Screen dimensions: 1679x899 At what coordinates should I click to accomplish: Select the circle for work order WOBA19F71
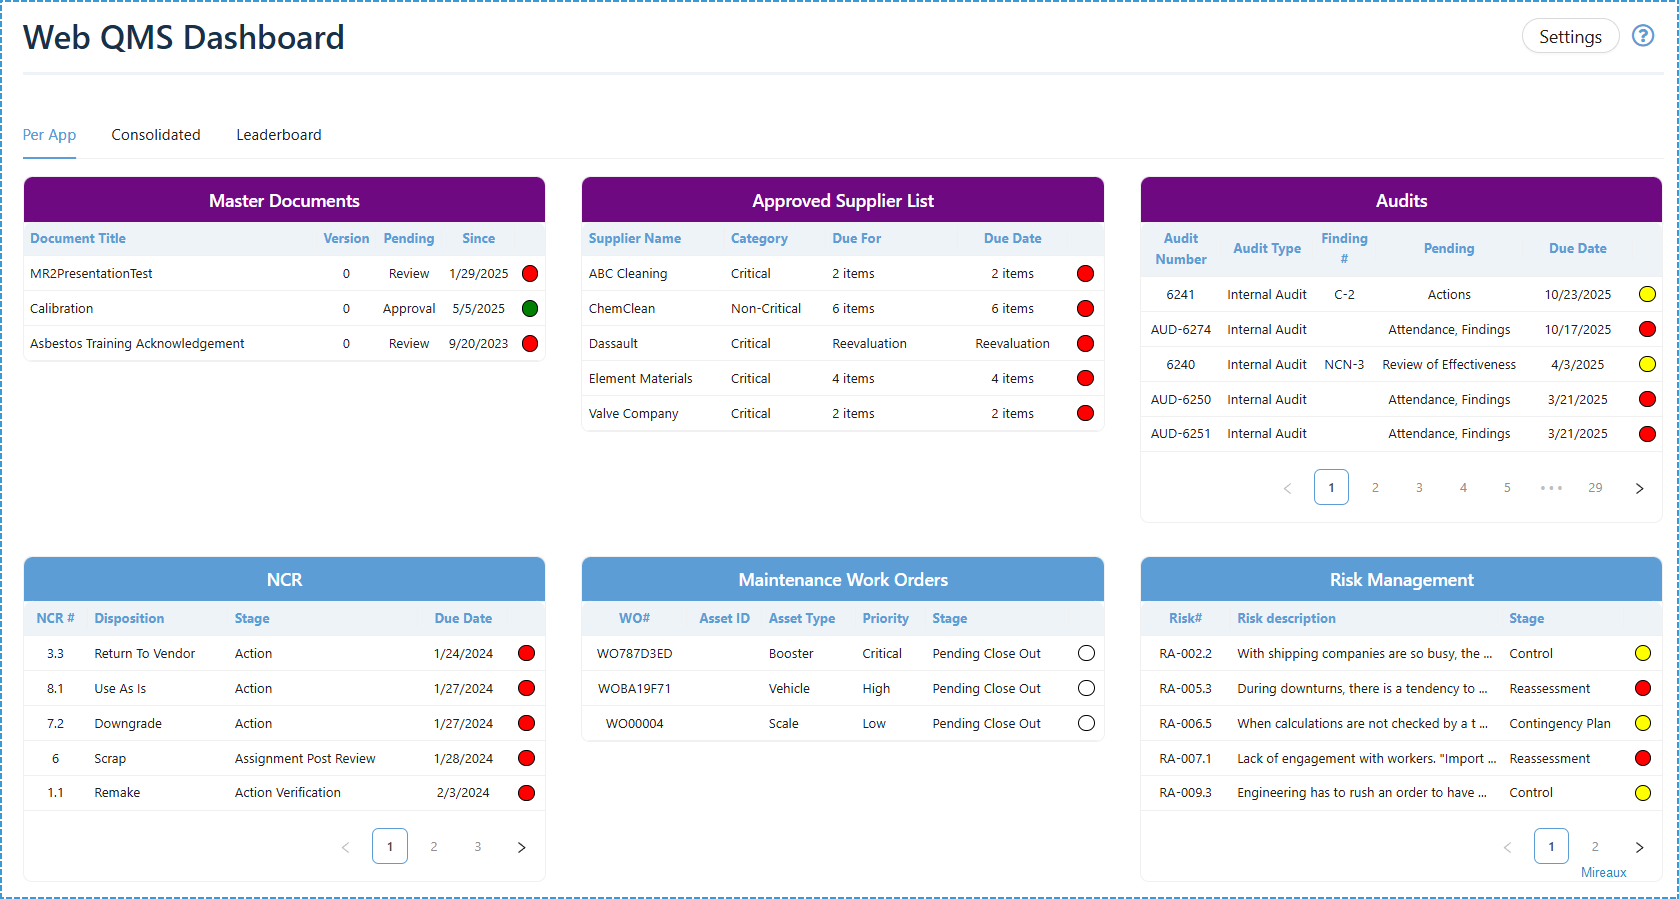tap(1086, 688)
